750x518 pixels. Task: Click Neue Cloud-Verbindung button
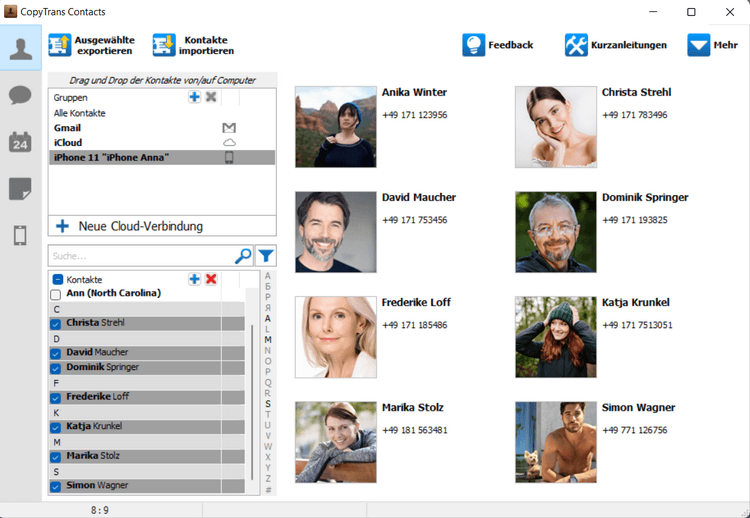click(162, 226)
